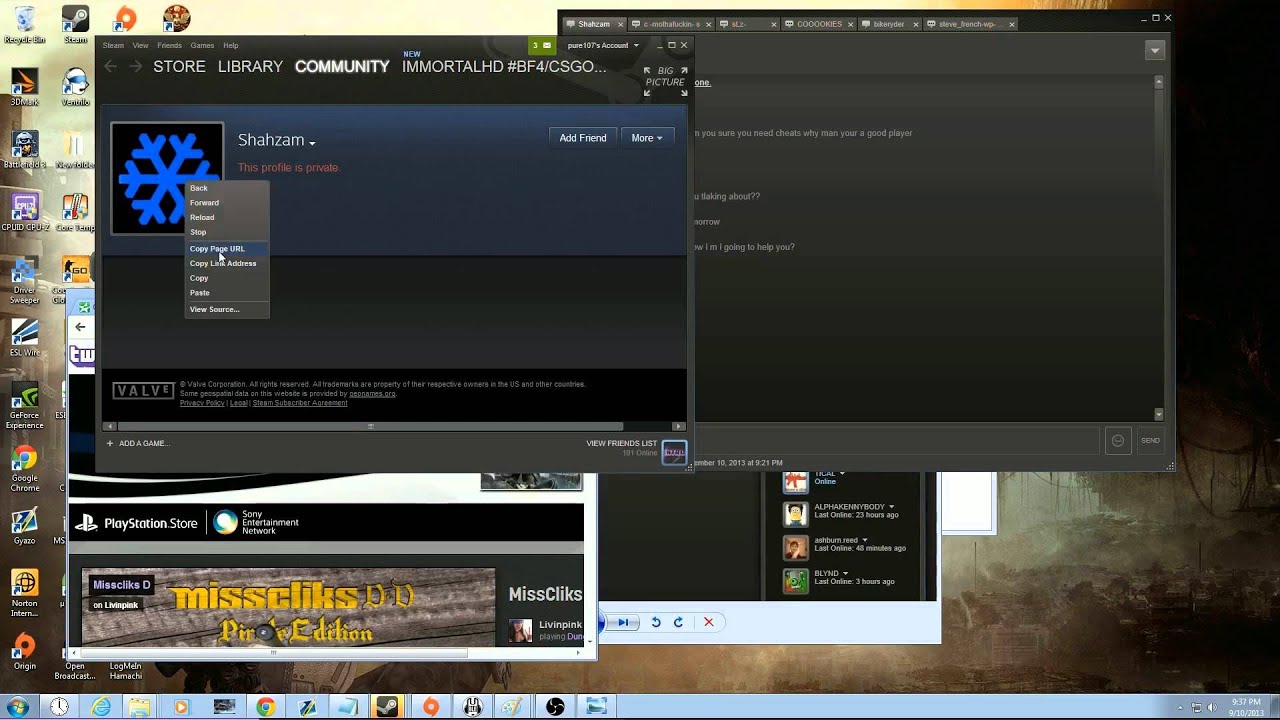Launch ESL Wire from the desktop
This screenshot has height=720, width=1280.
pyautogui.click(x=24, y=338)
